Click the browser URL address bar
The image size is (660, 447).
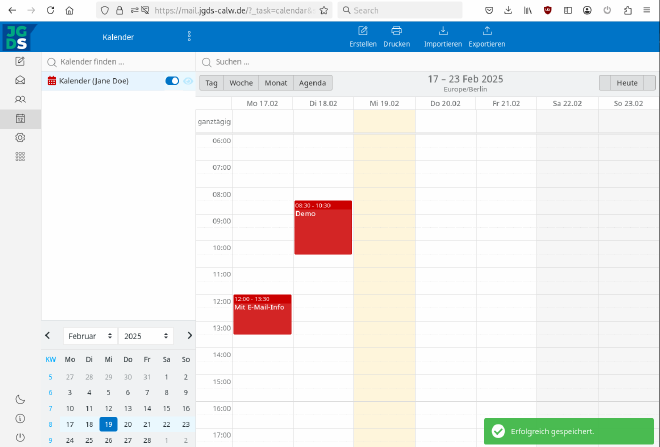pos(233,10)
